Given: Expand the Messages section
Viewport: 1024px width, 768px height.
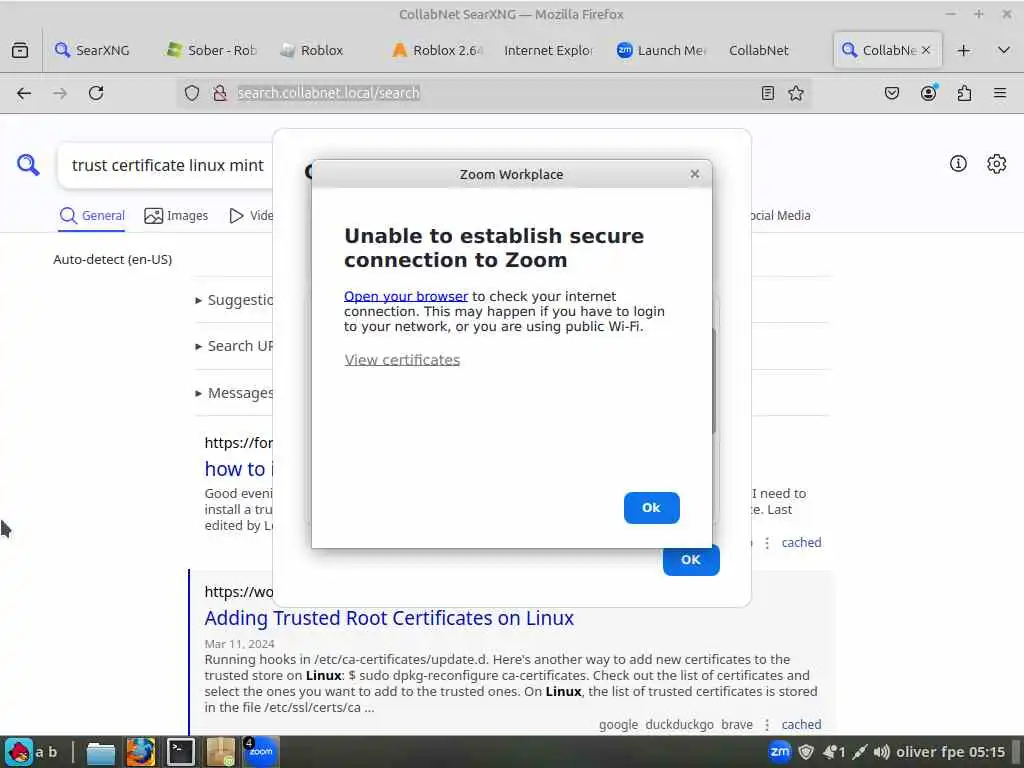Looking at the screenshot, I should tap(234, 393).
